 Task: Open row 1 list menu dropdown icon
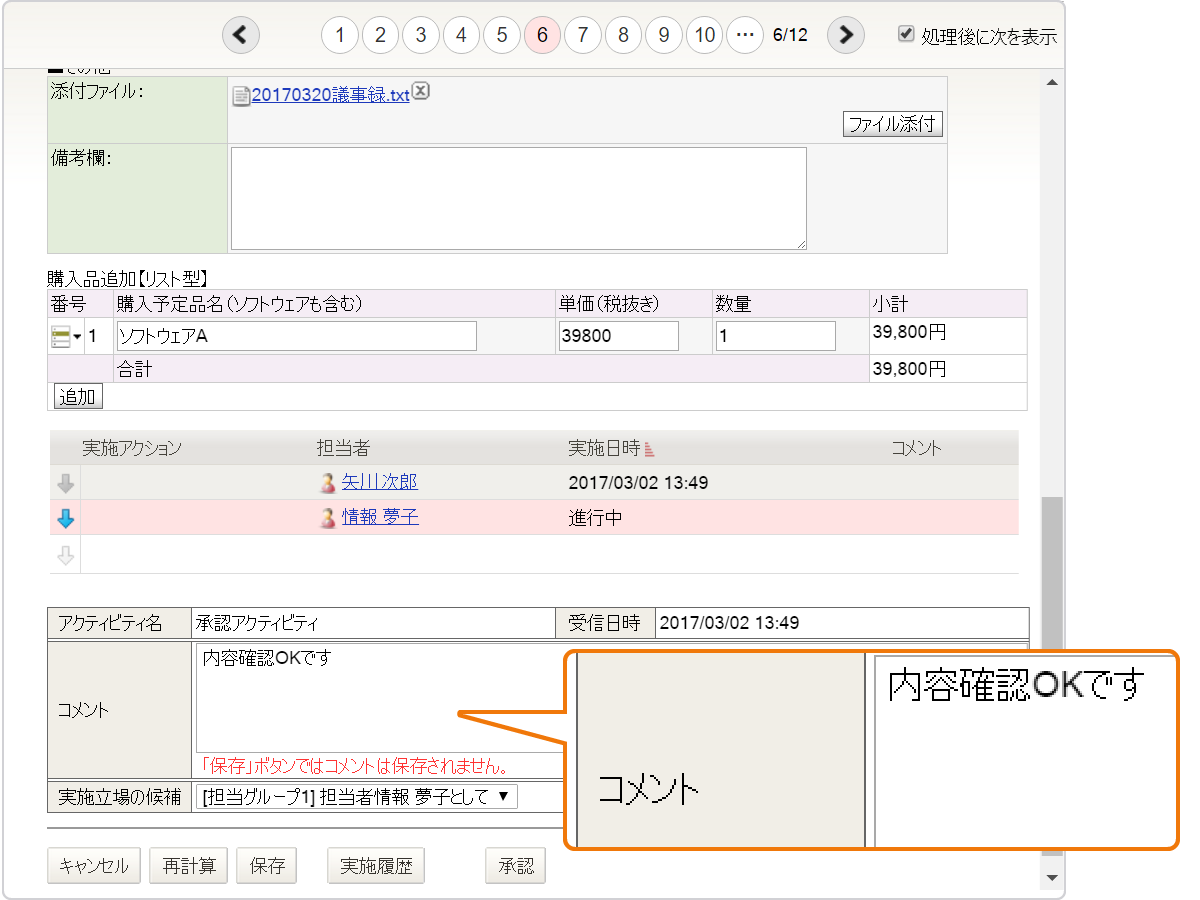point(66,337)
